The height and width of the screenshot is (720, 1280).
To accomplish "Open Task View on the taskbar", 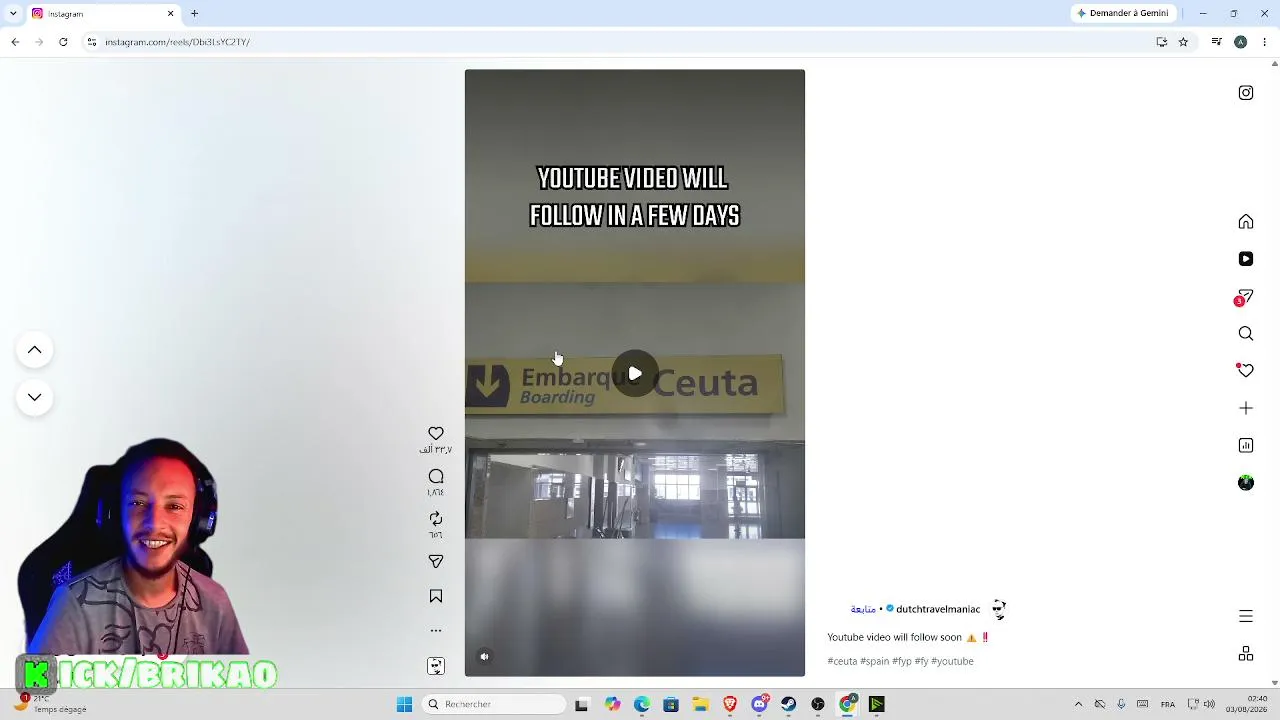I will coord(582,704).
